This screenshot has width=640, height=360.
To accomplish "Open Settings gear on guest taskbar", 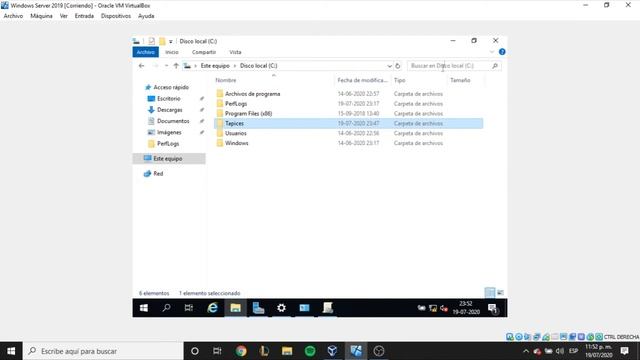I will (281, 308).
